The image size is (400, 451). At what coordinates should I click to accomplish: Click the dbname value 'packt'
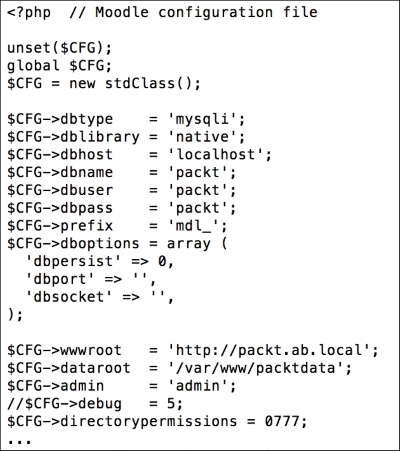tap(198, 172)
